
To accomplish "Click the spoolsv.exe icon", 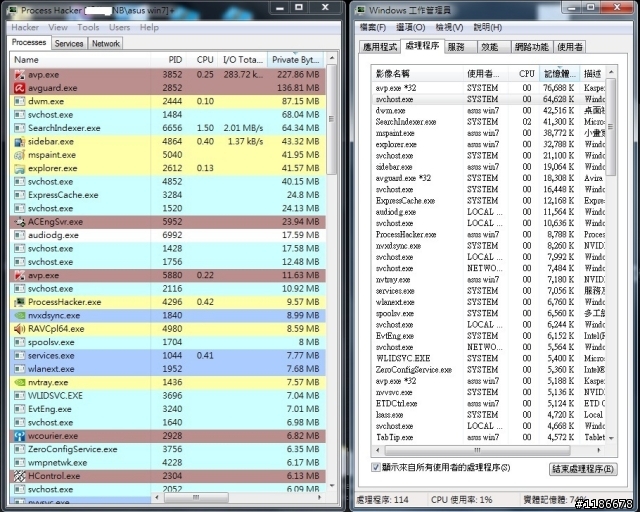I will pos(19,342).
